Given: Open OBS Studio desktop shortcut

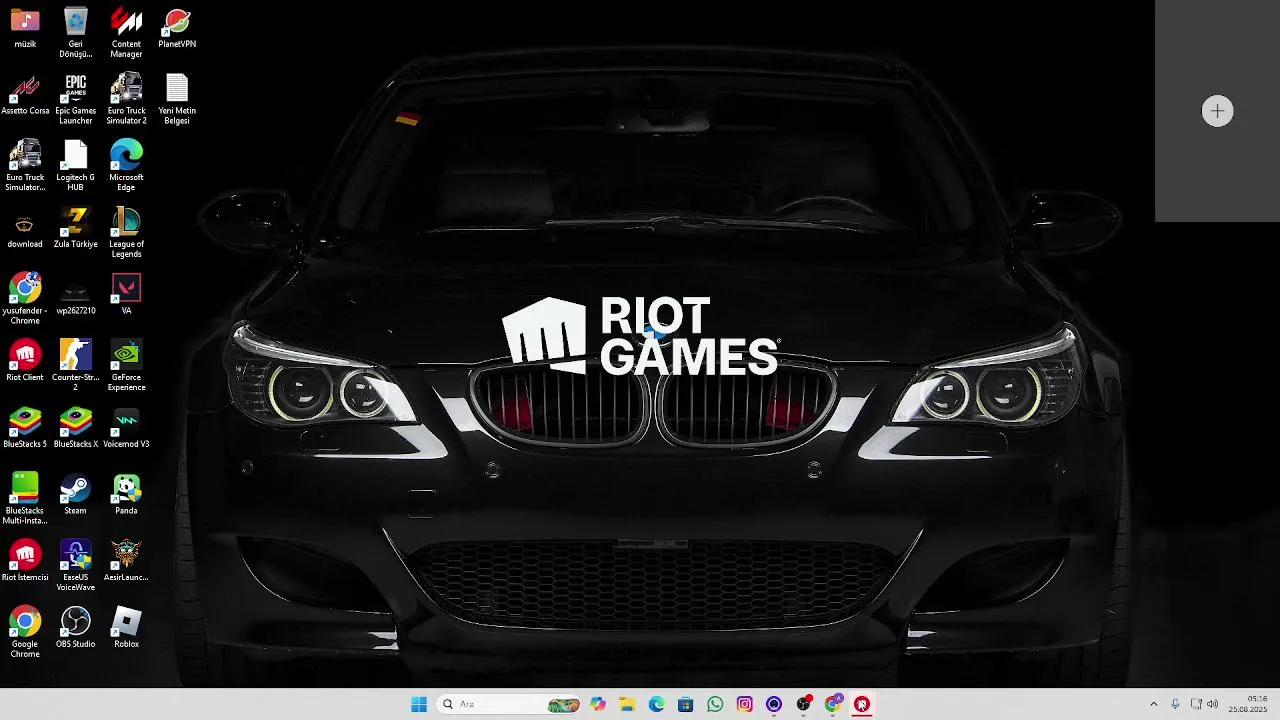Looking at the screenshot, I should [x=75, y=628].
